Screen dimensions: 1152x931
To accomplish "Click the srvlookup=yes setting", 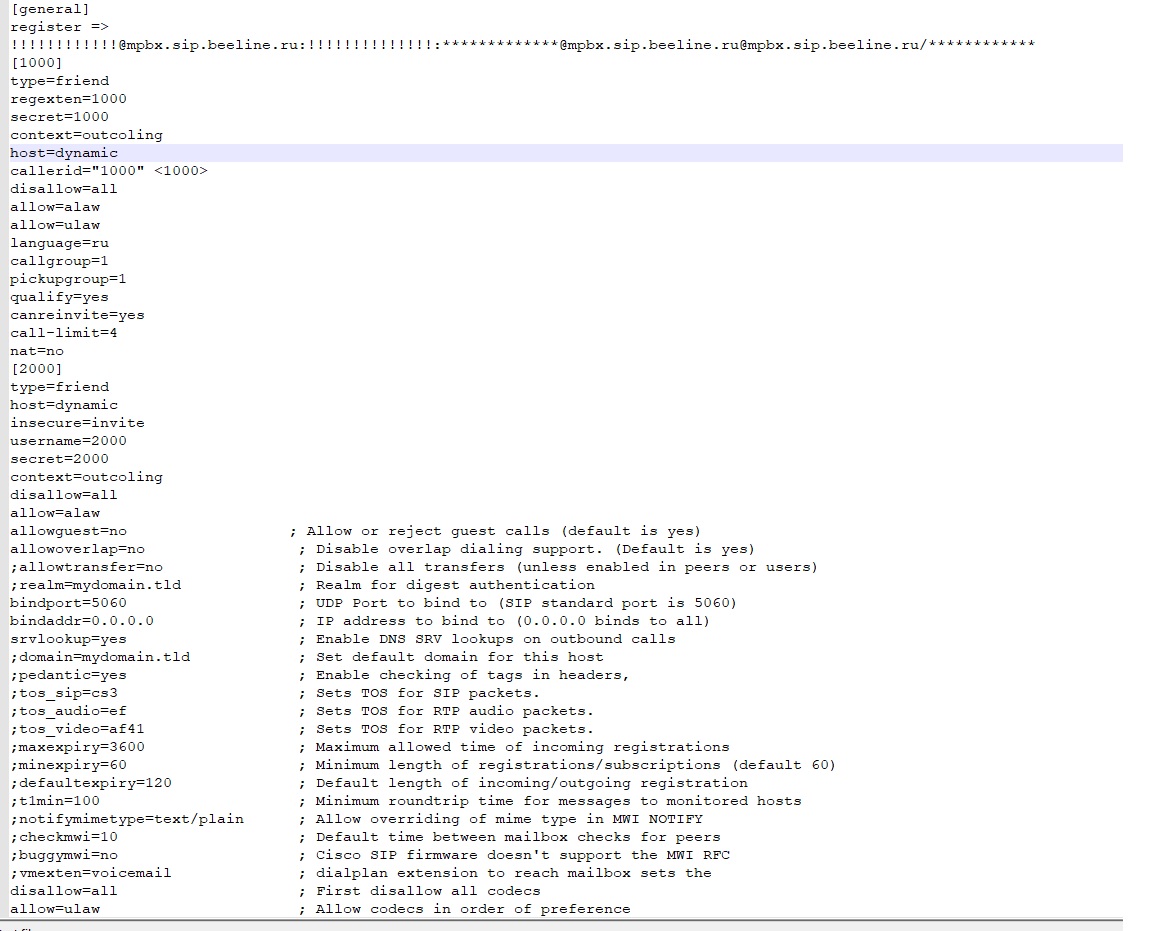I will (68, 639).
